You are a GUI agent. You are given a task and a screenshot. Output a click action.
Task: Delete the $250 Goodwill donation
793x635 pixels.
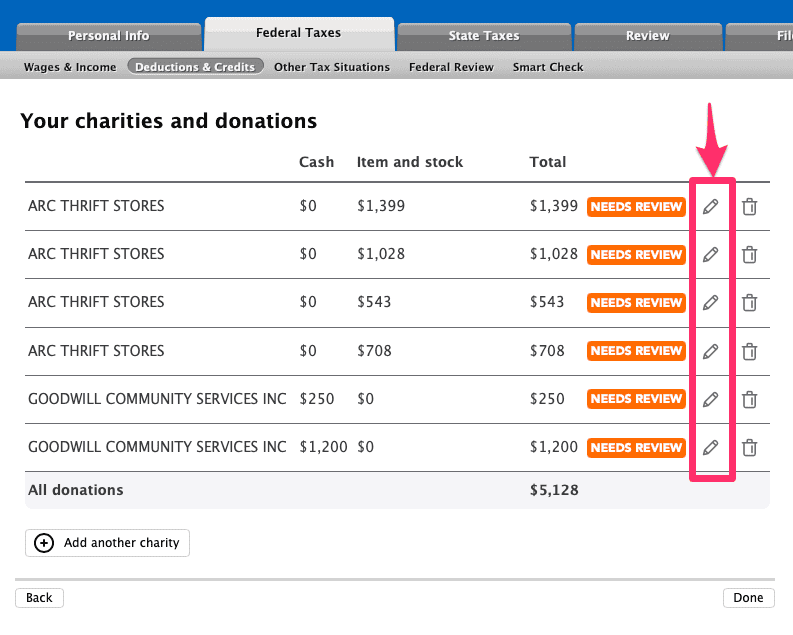(x=749, y=399)
